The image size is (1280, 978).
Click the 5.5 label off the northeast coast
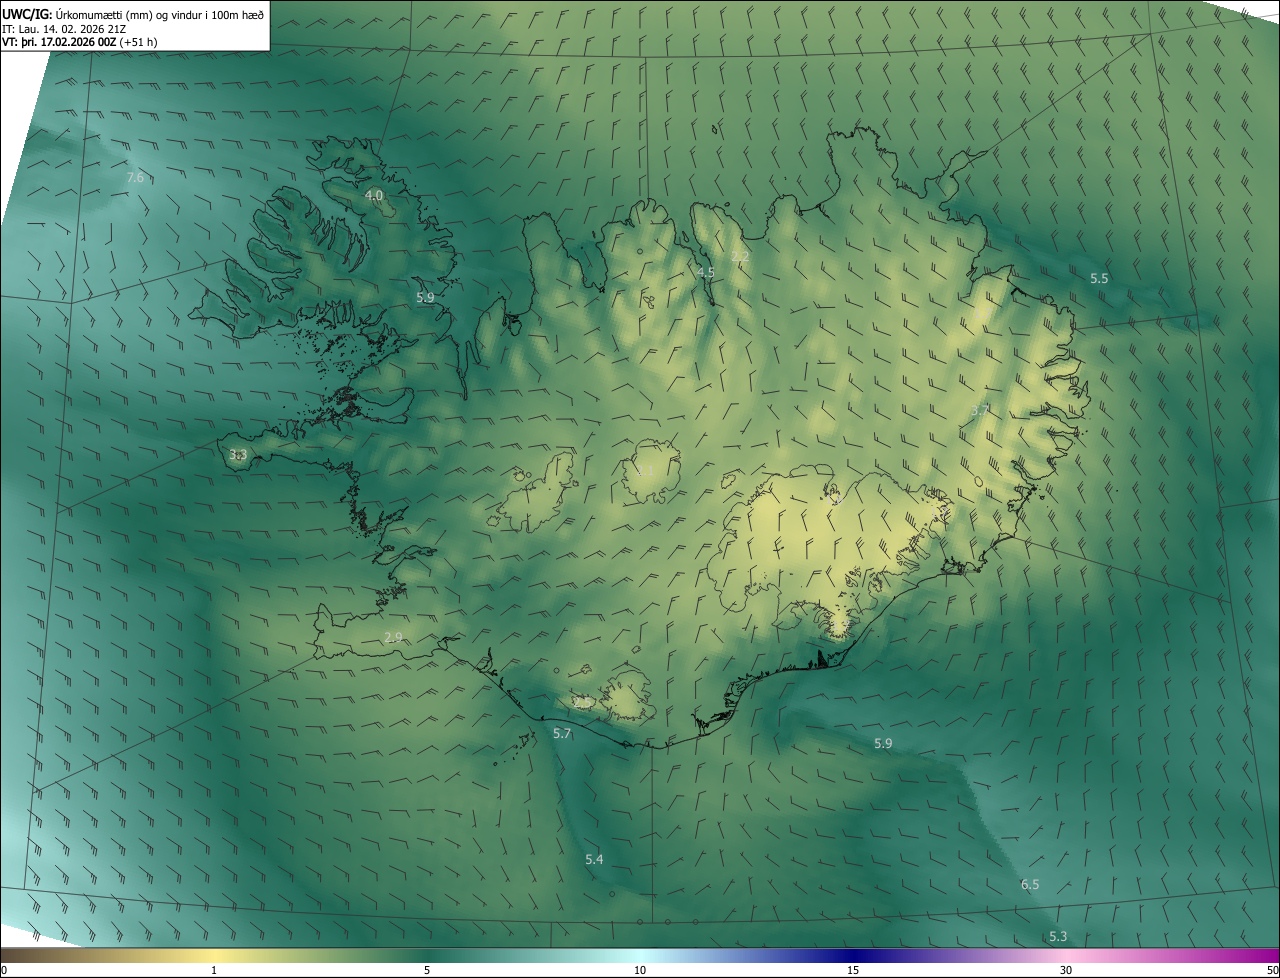point(1099,278)
